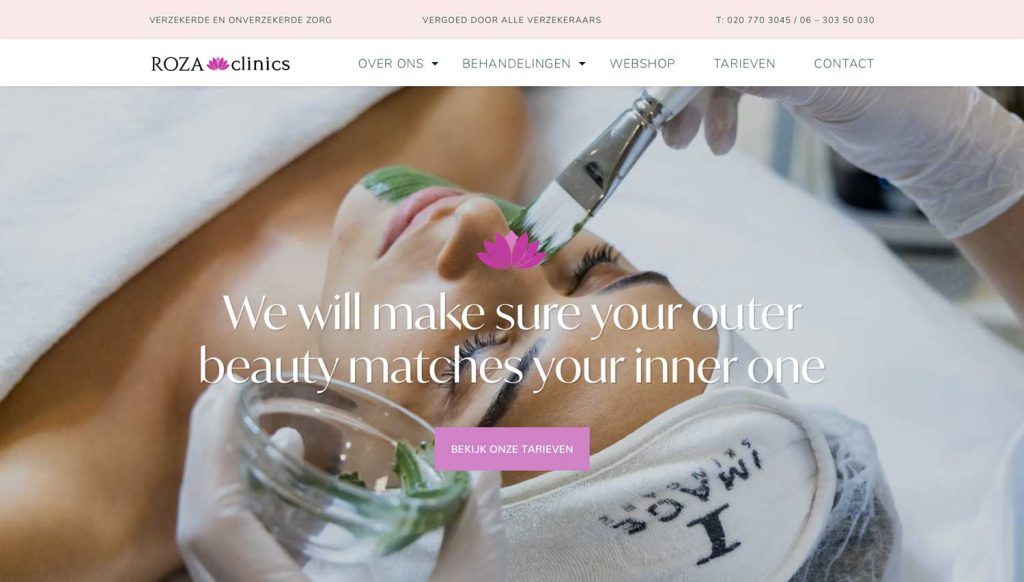
Task: Navigate to the Contact page
Action: pyautogui.click(x=844, y=63)
